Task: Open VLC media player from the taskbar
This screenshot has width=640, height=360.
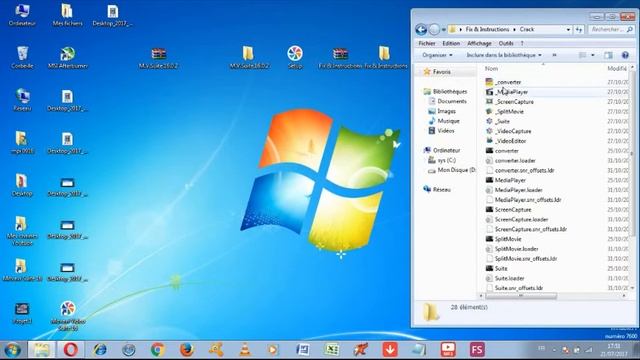Action: [245, 349]
